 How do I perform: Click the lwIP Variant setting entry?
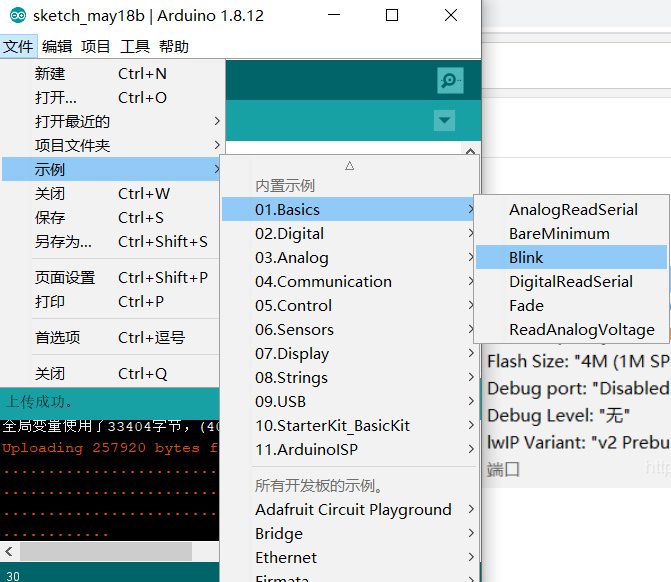(x=578, y=442)
